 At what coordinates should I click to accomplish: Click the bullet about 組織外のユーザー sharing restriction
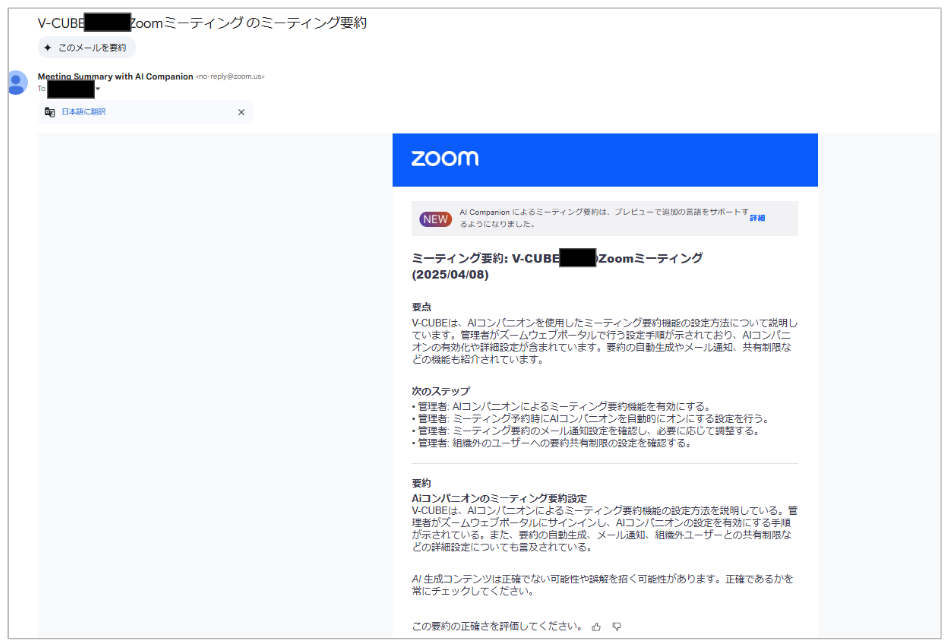coord(551,443)
